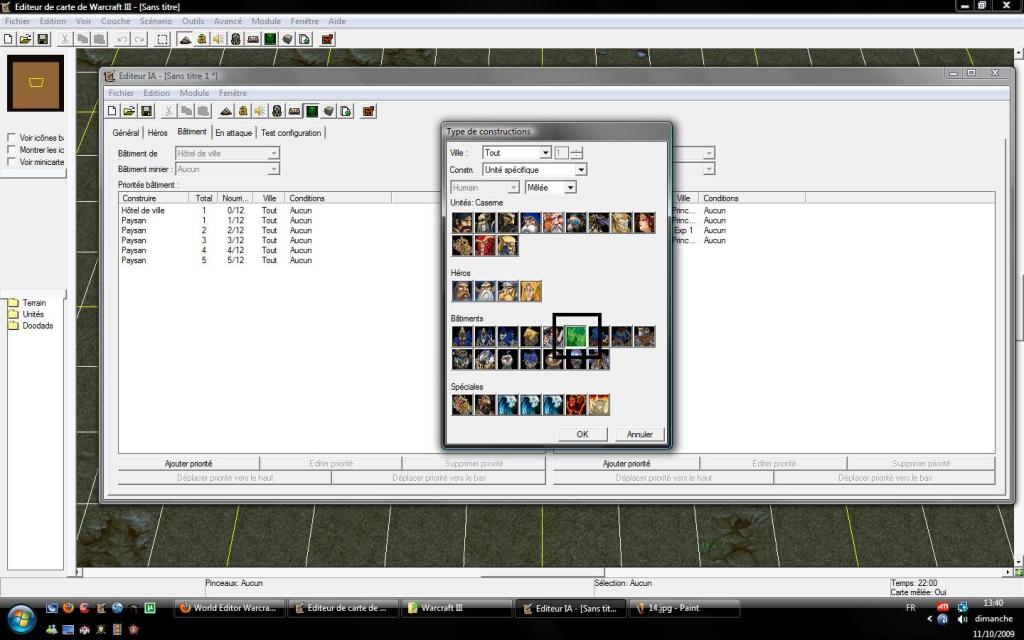The height and width of the screenshot is (640, 1024).
Task: Open Trigger editor from main map editor toolbar
Action: click(x=202, y=39)
